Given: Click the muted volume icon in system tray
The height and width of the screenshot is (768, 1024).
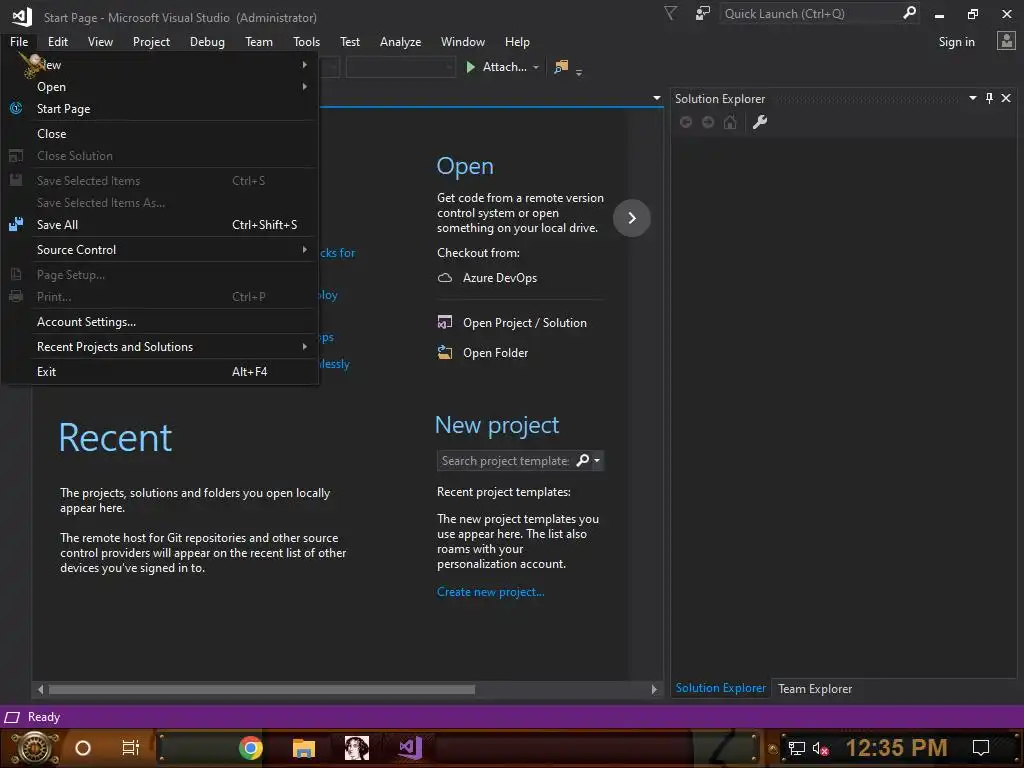Looking at the screenshot, I should (820, 748).
